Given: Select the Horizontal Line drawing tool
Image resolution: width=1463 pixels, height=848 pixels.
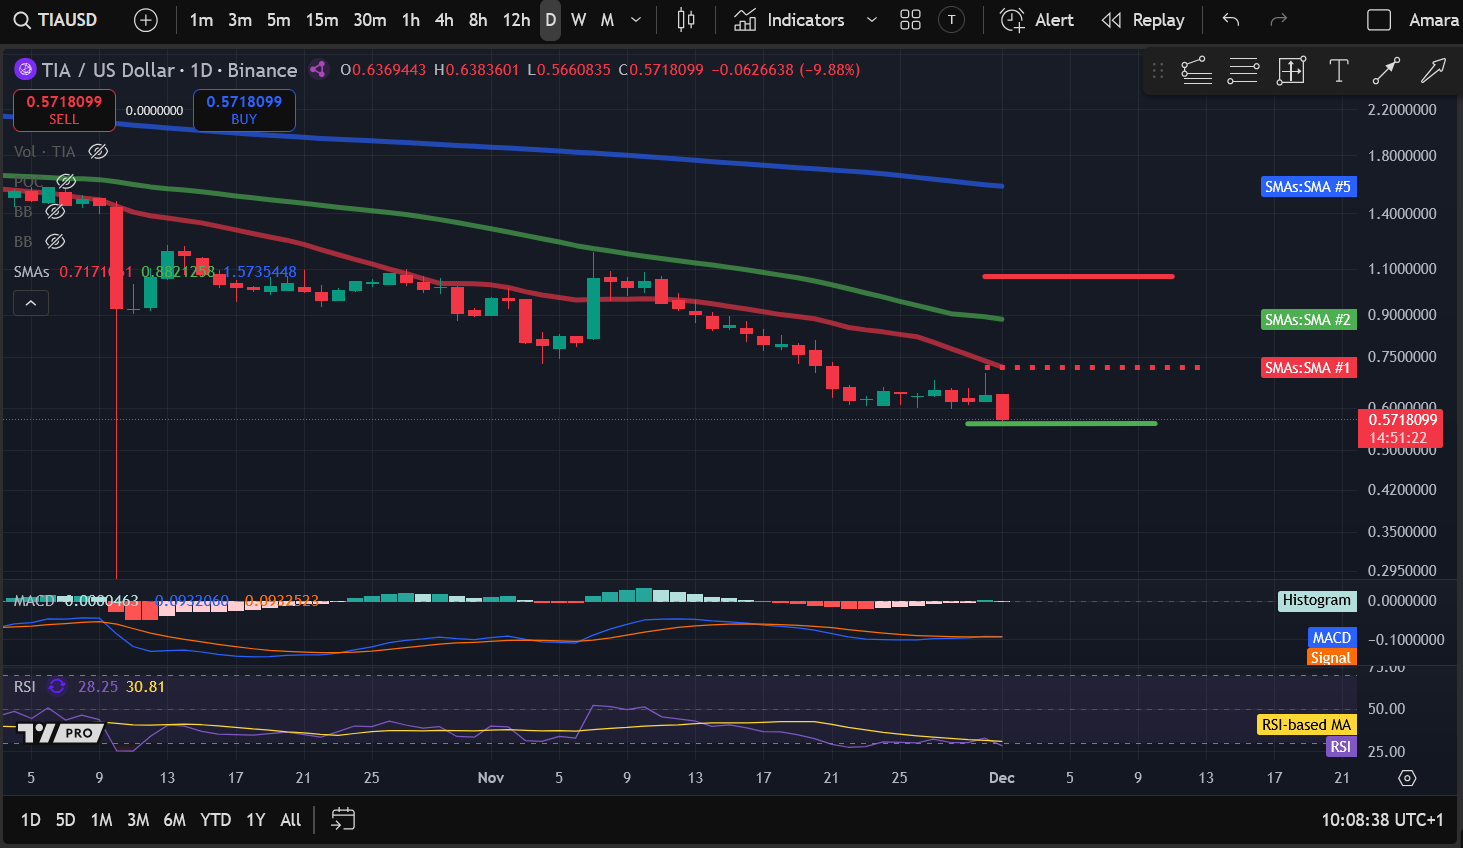Looking at the screenshot, I should [1243, 71].
